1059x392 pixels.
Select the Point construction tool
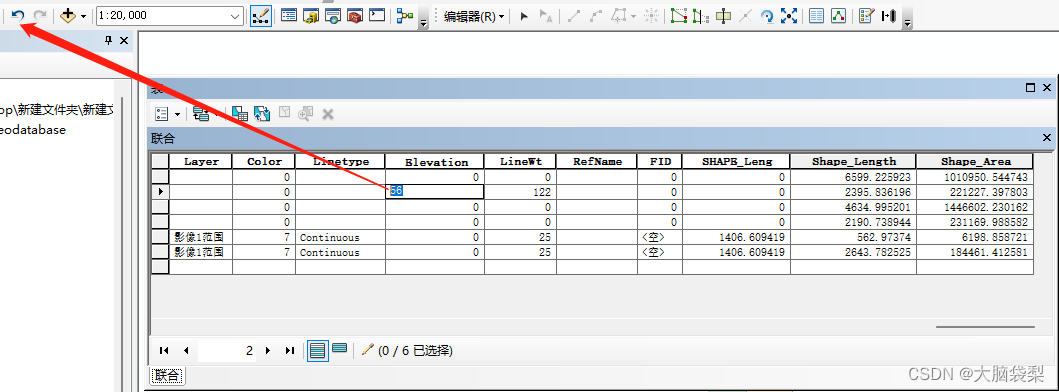652,16
